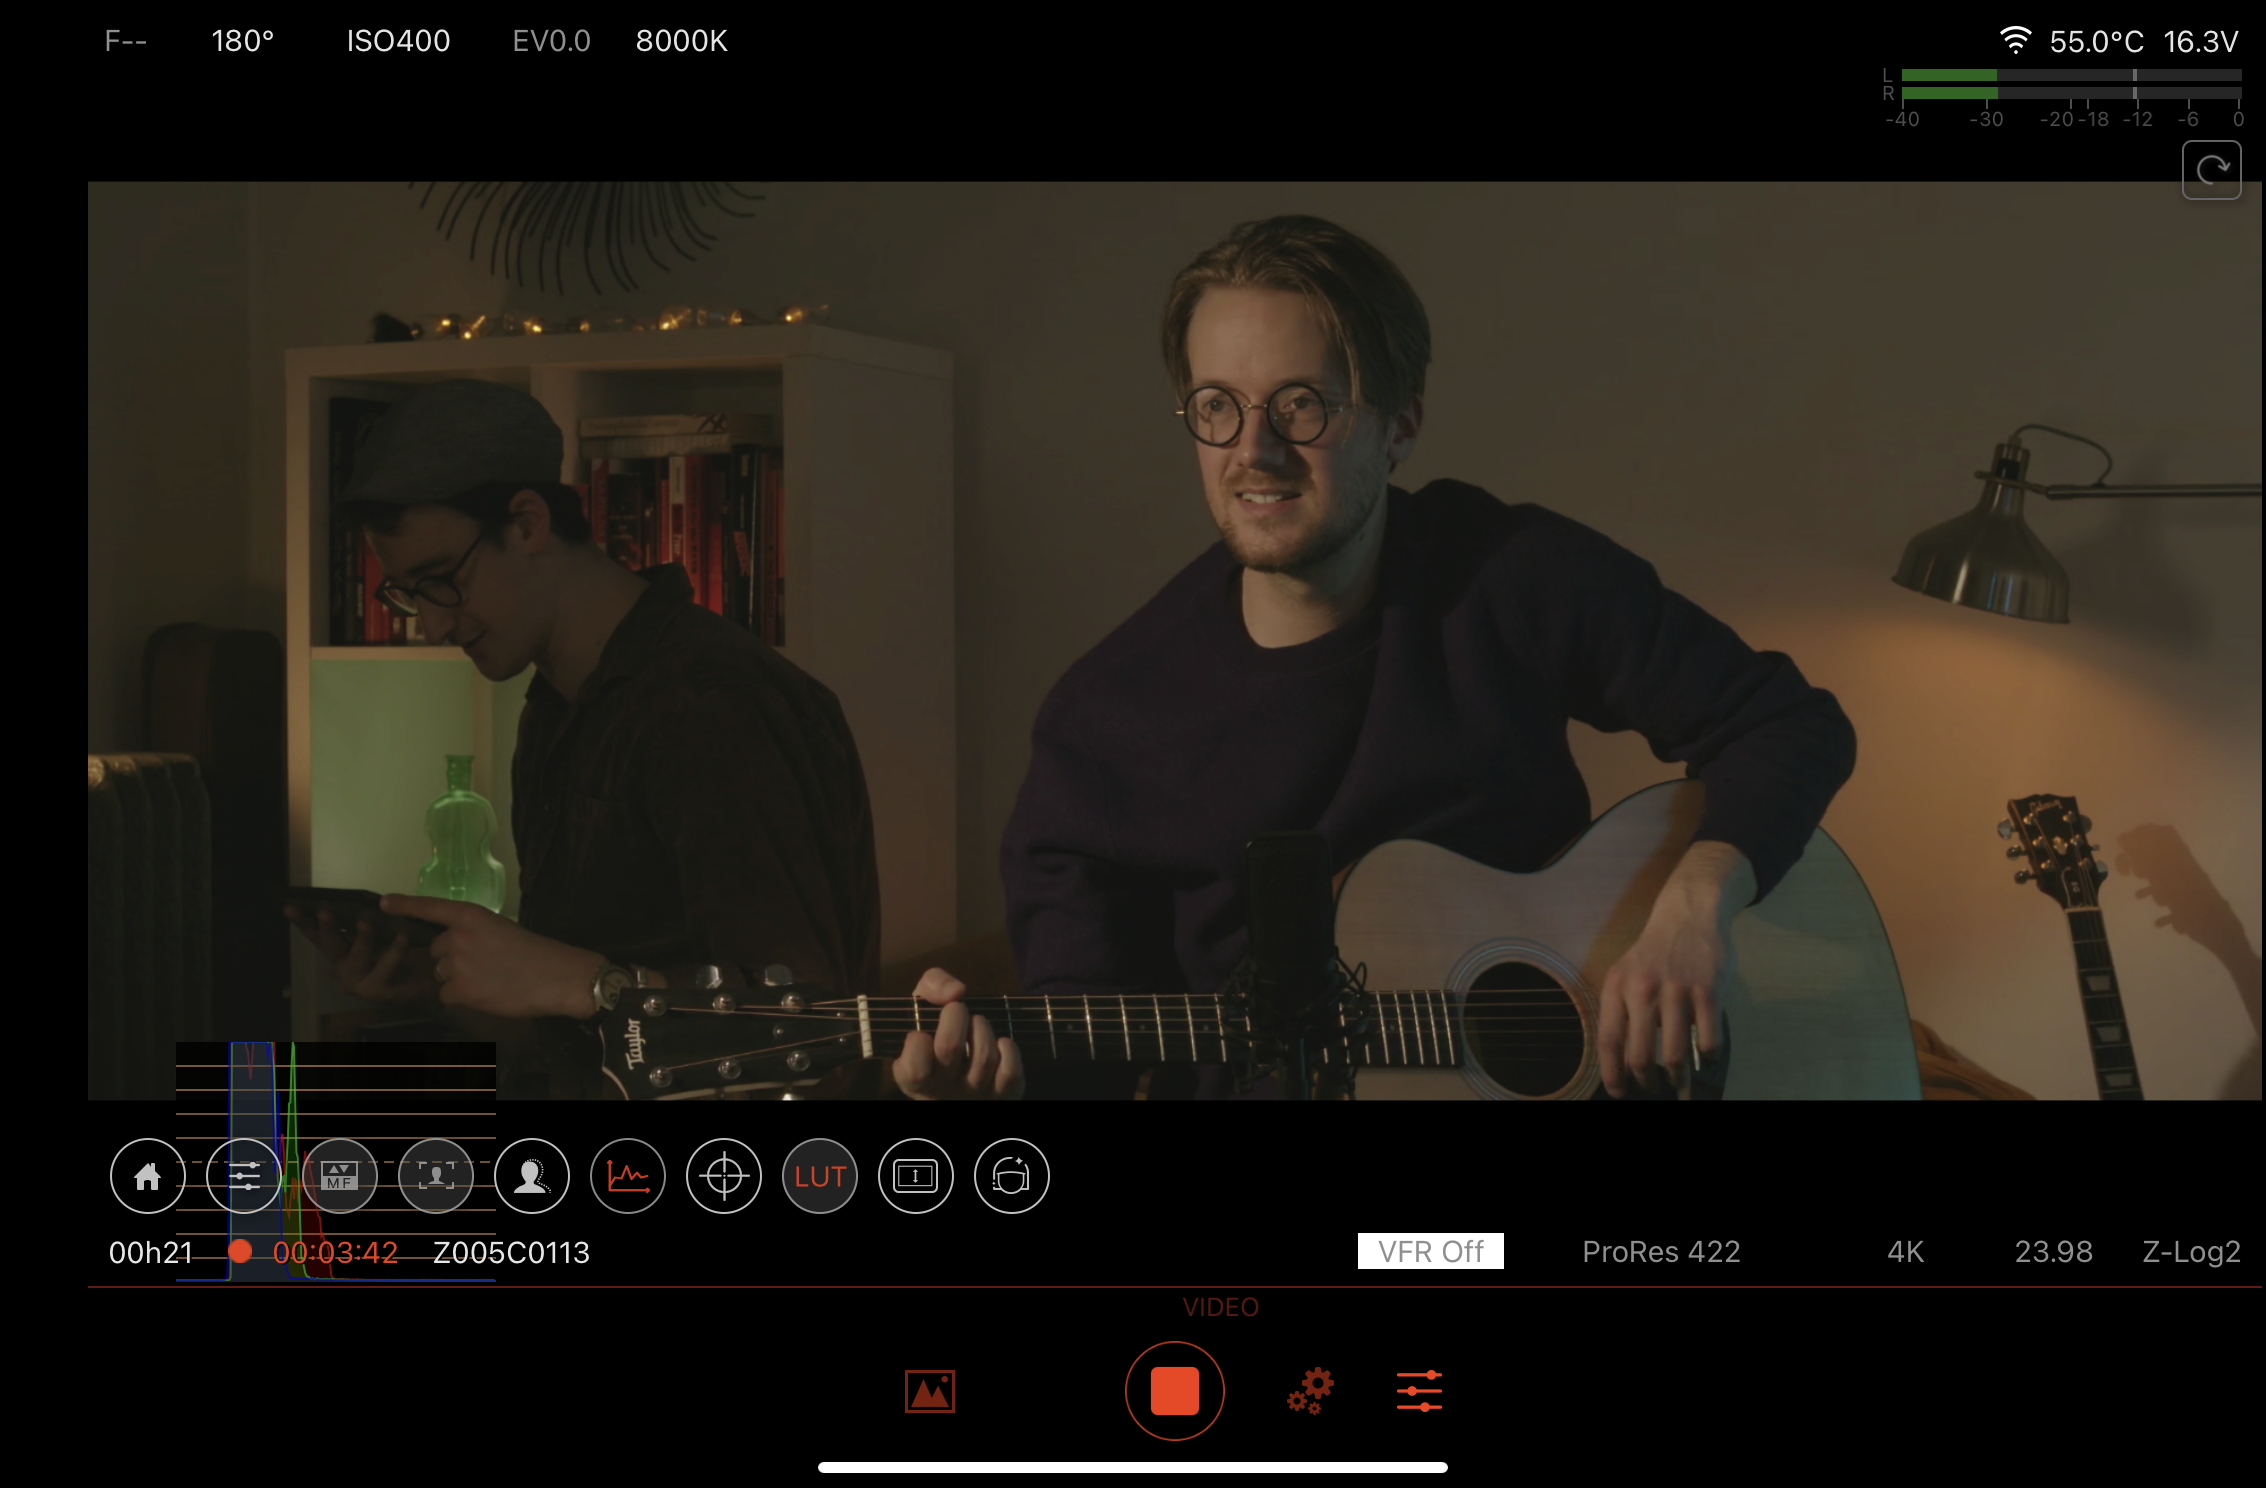Open the display scaling option

(x=915, y=1177)
